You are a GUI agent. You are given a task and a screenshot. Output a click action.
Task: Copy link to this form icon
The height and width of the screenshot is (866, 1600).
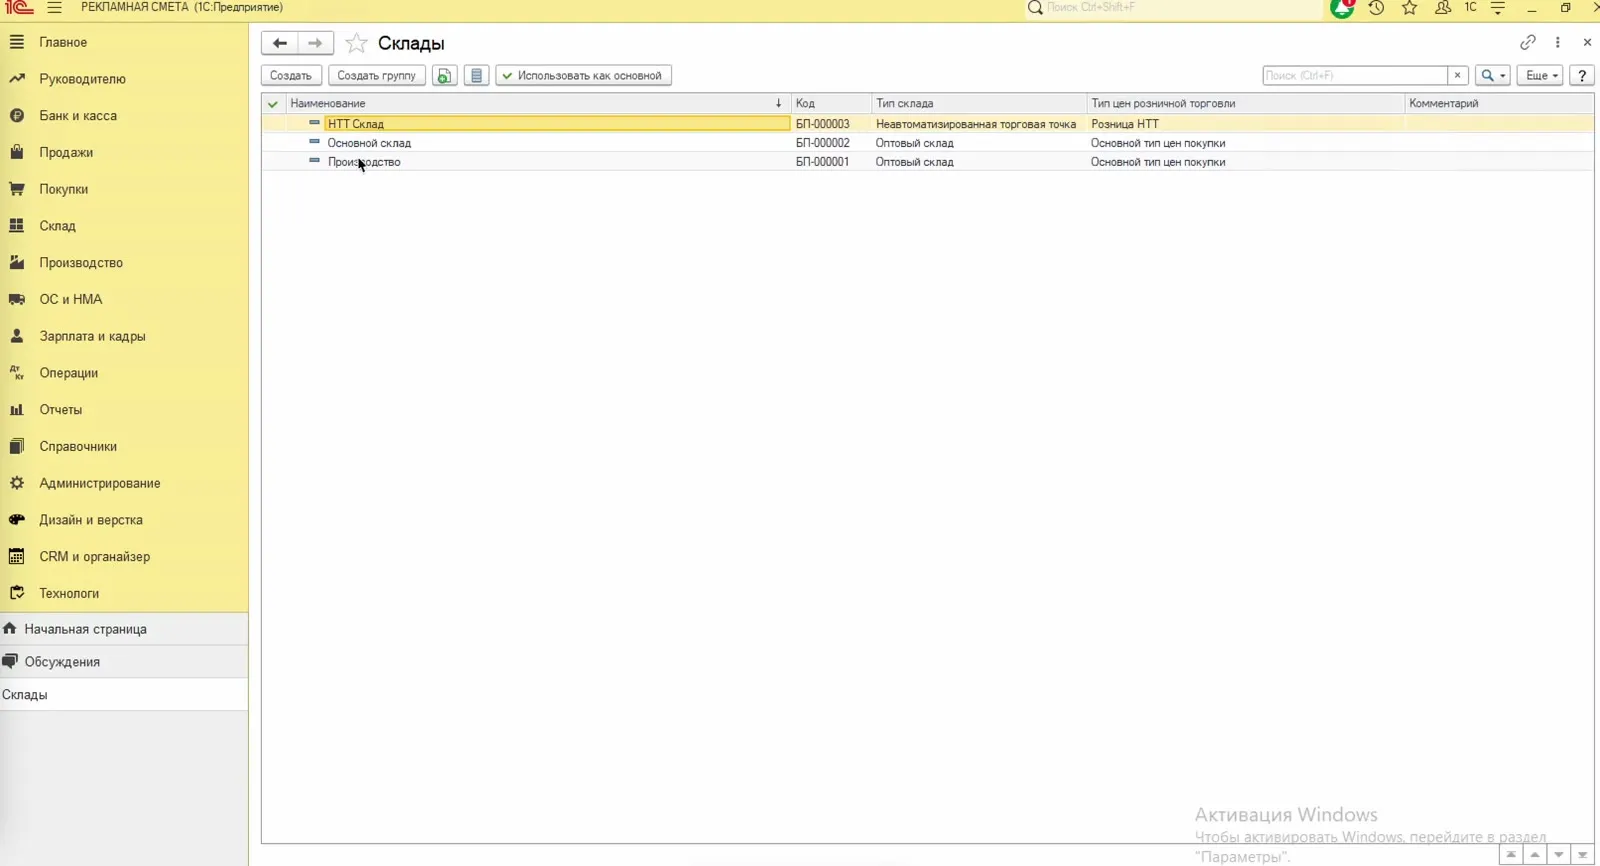[1527, 43]
